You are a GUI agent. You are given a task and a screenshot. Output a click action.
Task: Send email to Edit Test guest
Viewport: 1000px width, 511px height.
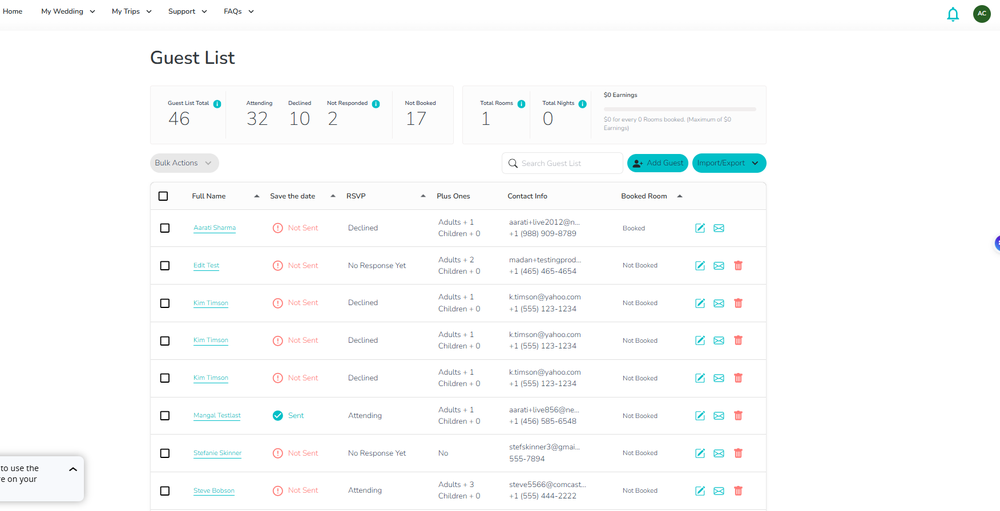[x=719, y=265]
